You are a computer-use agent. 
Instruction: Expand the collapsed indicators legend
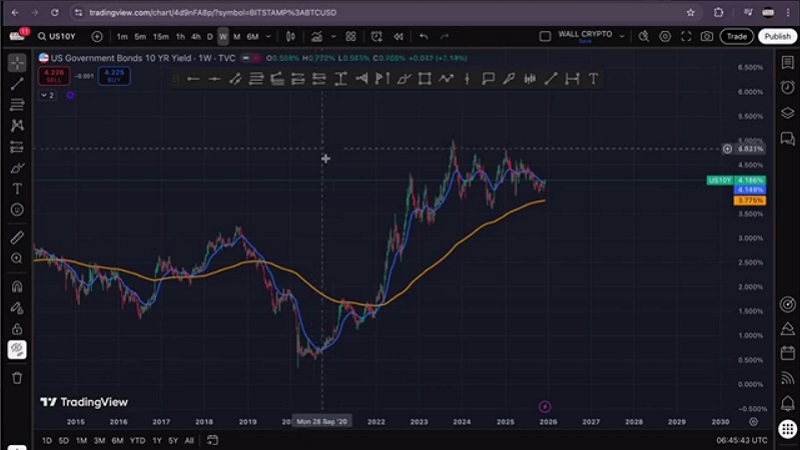[x=47, y=95]
